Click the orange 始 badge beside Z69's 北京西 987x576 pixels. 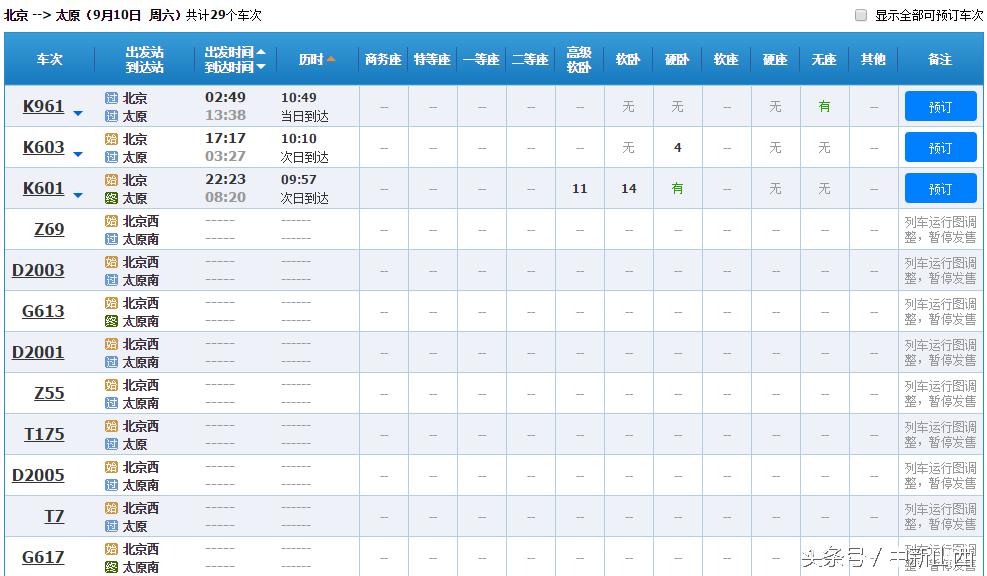[x=112, y=221]
